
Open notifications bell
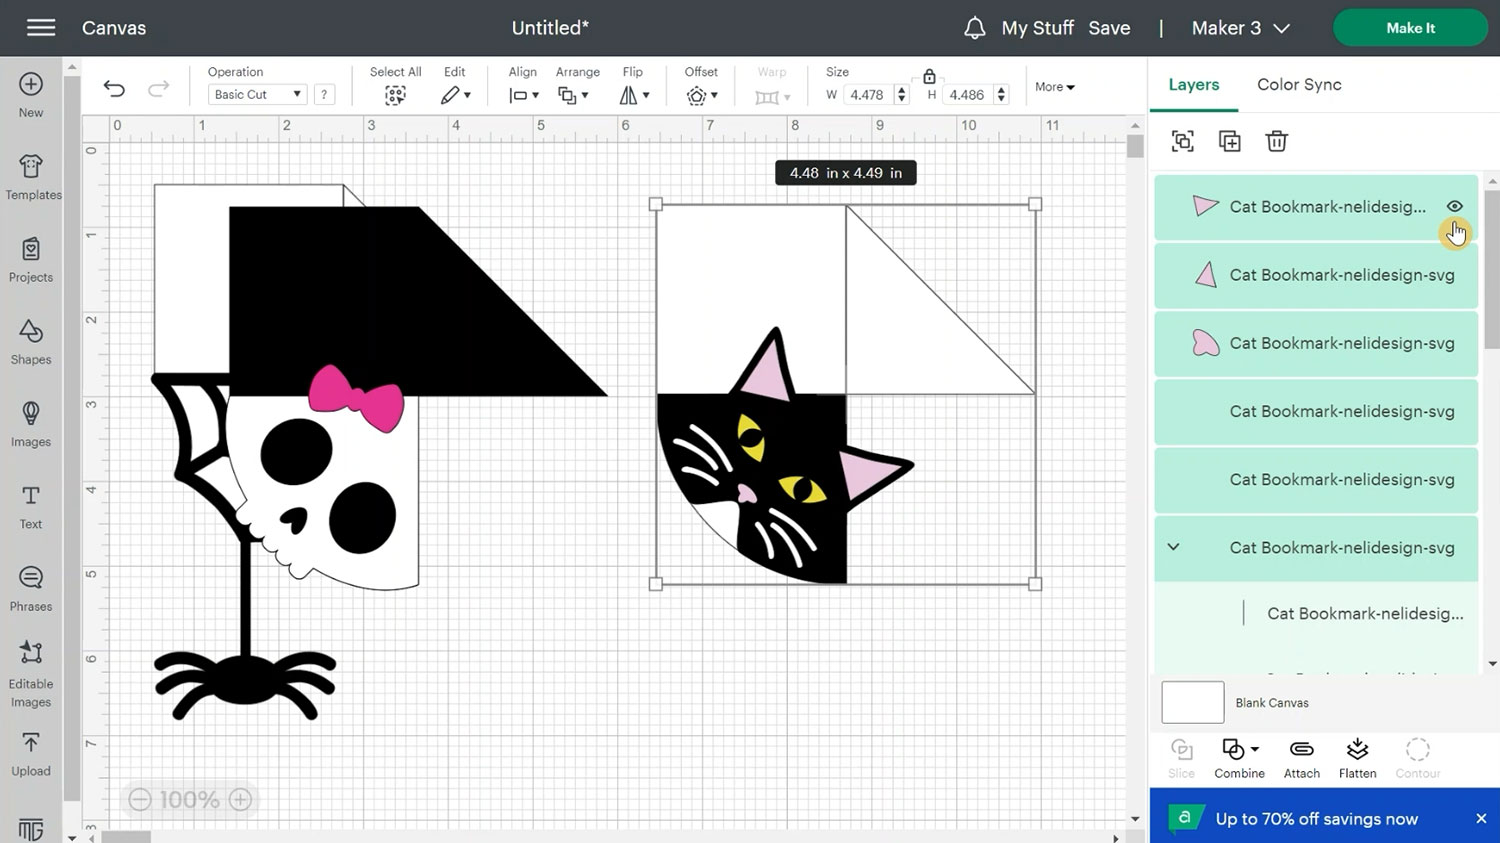(974, 28)
